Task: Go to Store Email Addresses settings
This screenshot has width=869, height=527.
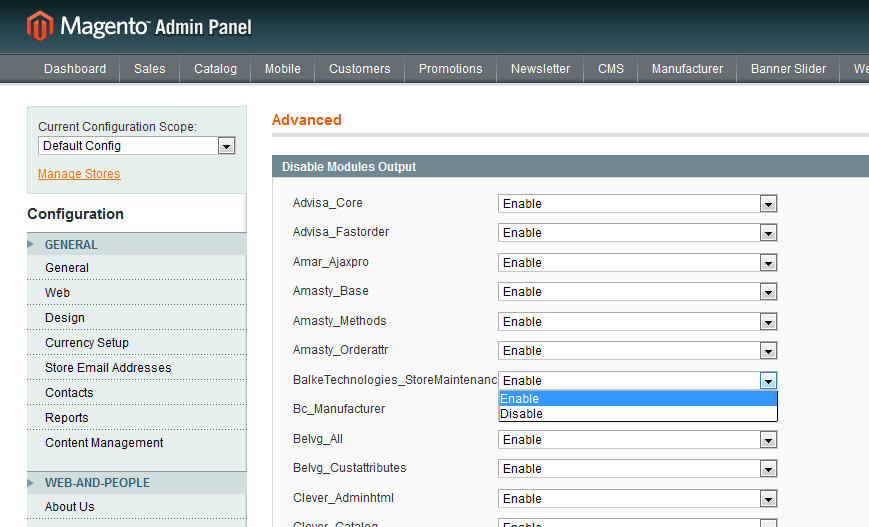Action: pyautogui.click(x=108, y=368)
